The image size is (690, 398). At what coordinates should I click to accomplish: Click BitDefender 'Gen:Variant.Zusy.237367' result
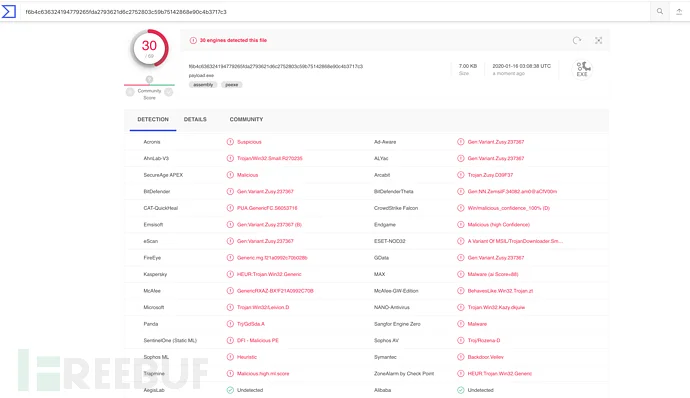click(265, 192)
